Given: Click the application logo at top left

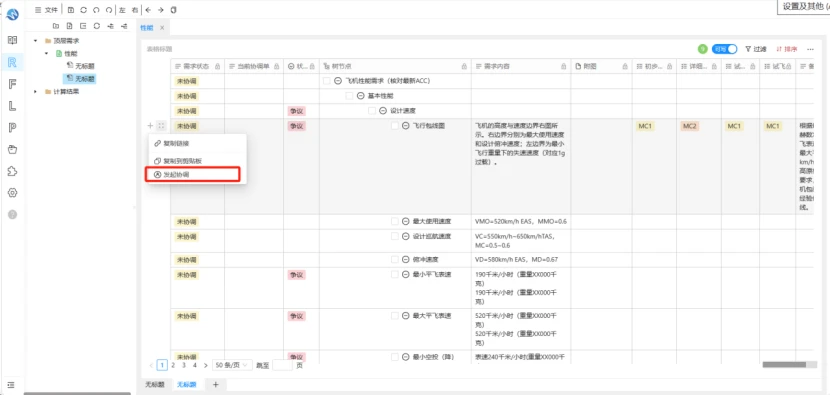Looking at the screenshot, I should pyautogui.click(x=12, y=14).
